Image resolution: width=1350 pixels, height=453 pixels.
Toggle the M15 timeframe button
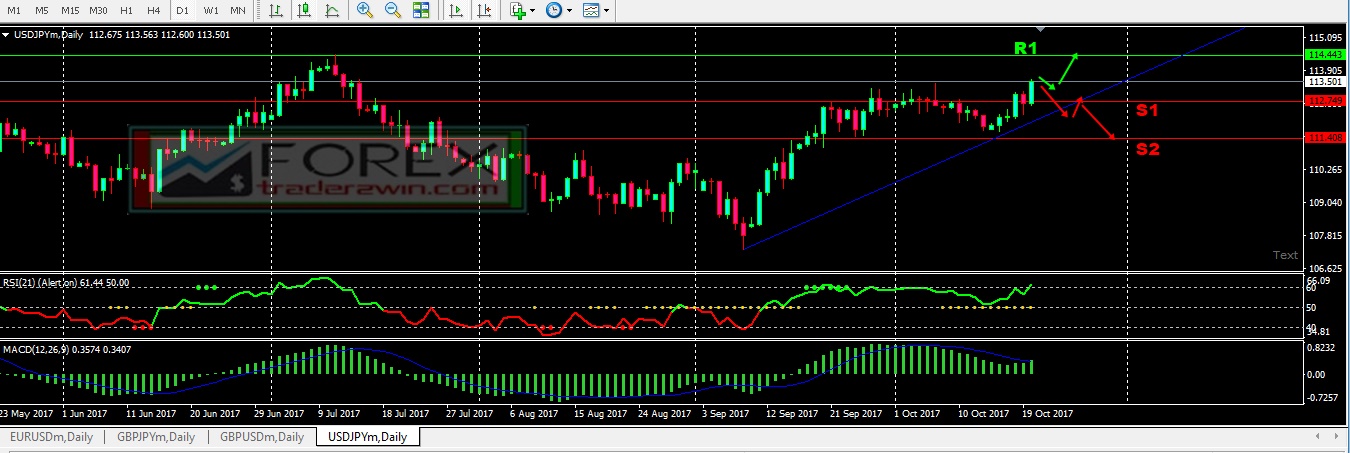tap(70, 10)
